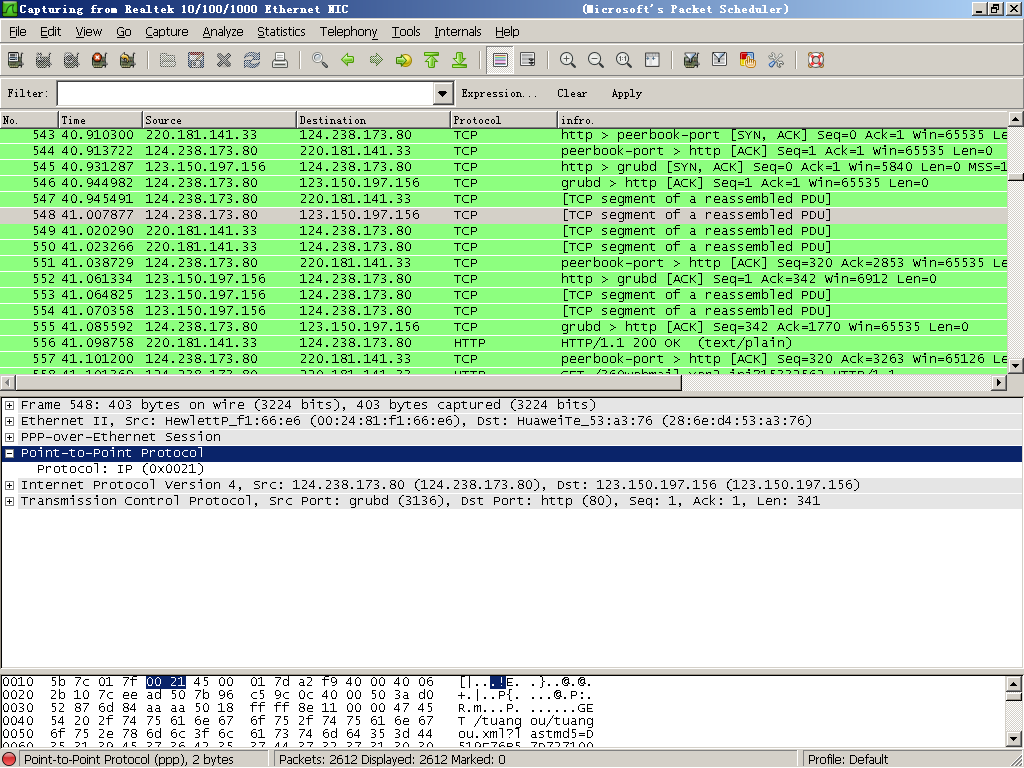Click the Apply filter button
Viewport: 1024px width, 768px height.
[x=626, y=93]
